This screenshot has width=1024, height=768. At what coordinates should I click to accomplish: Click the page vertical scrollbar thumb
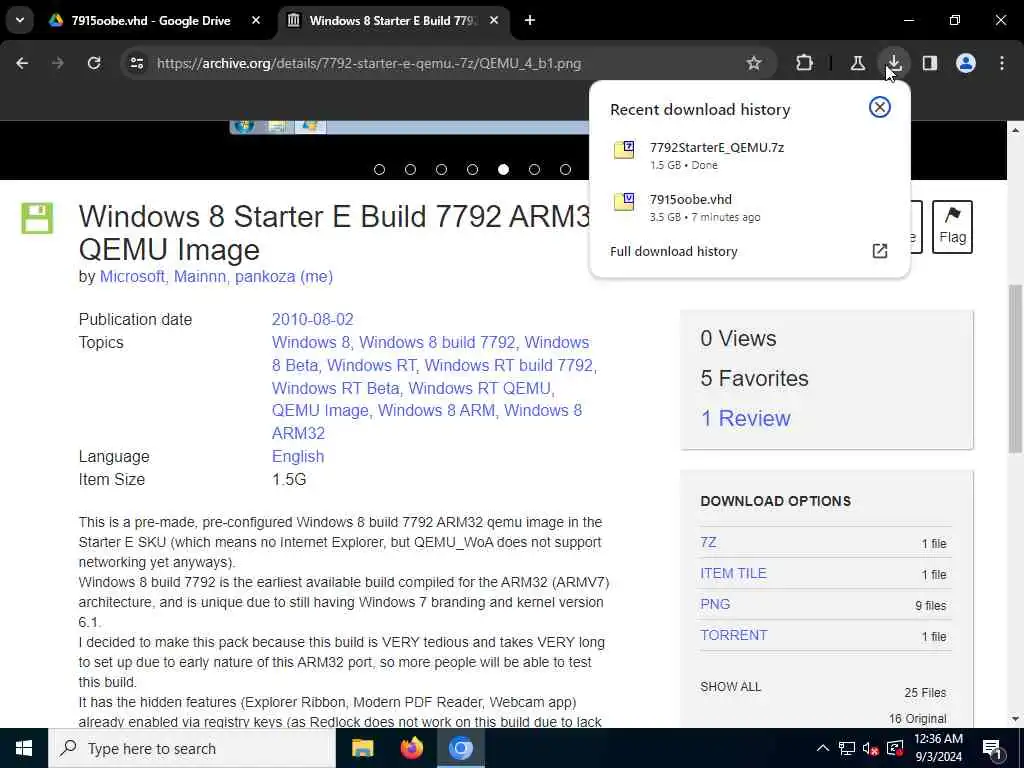[x=1016, y=368]
